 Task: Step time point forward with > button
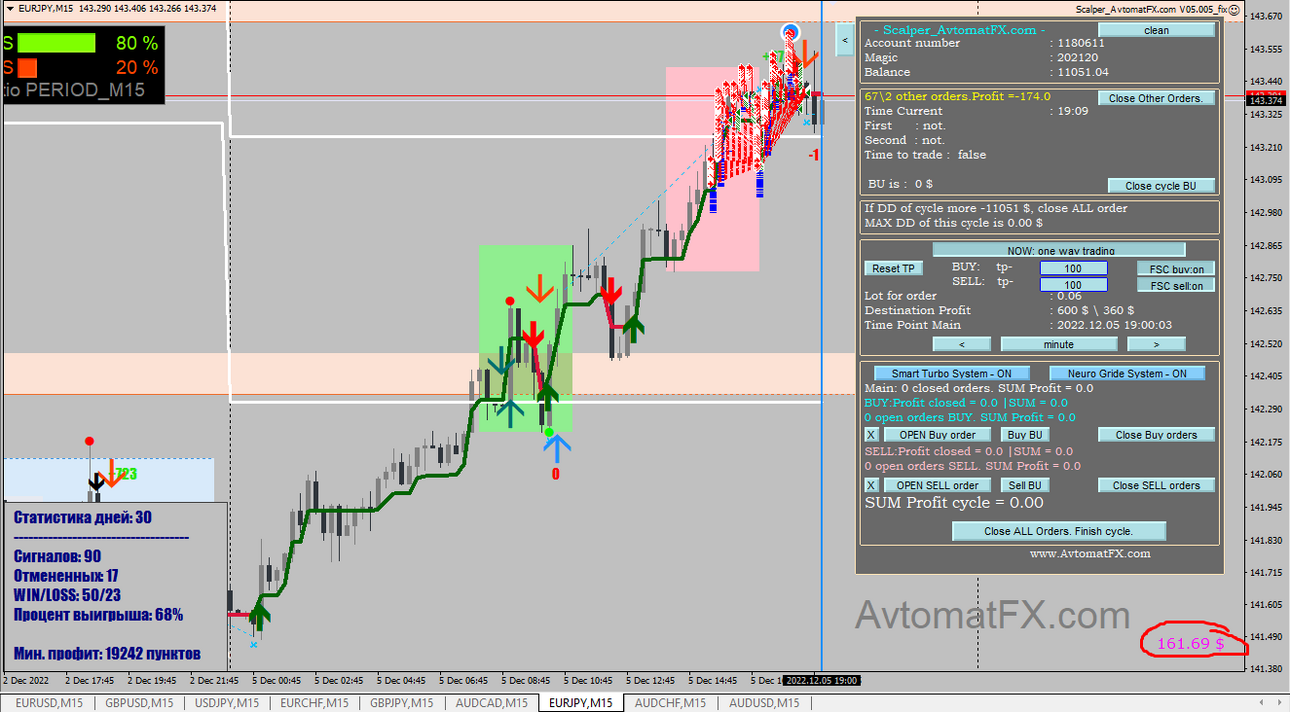(1156, 344)
